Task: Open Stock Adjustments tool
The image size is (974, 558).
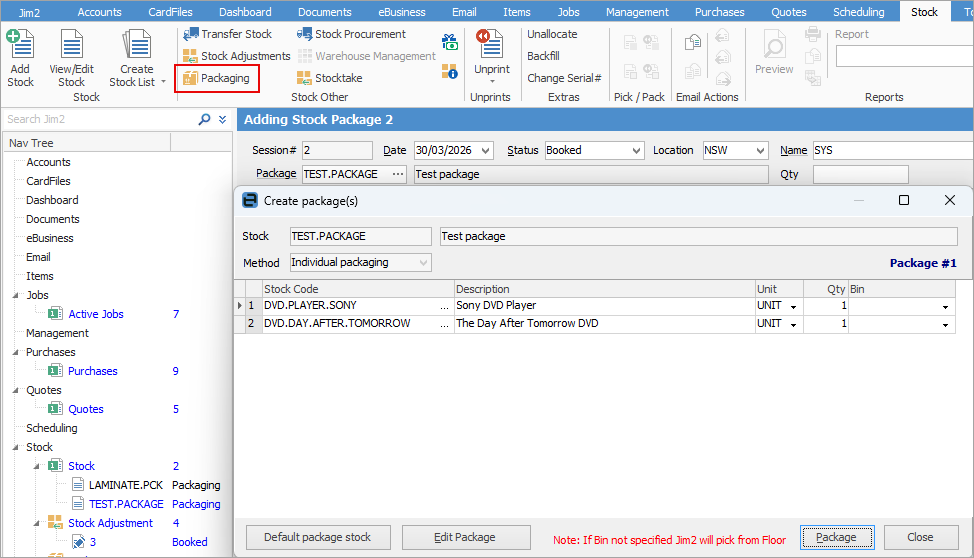Action: [236, 56]
